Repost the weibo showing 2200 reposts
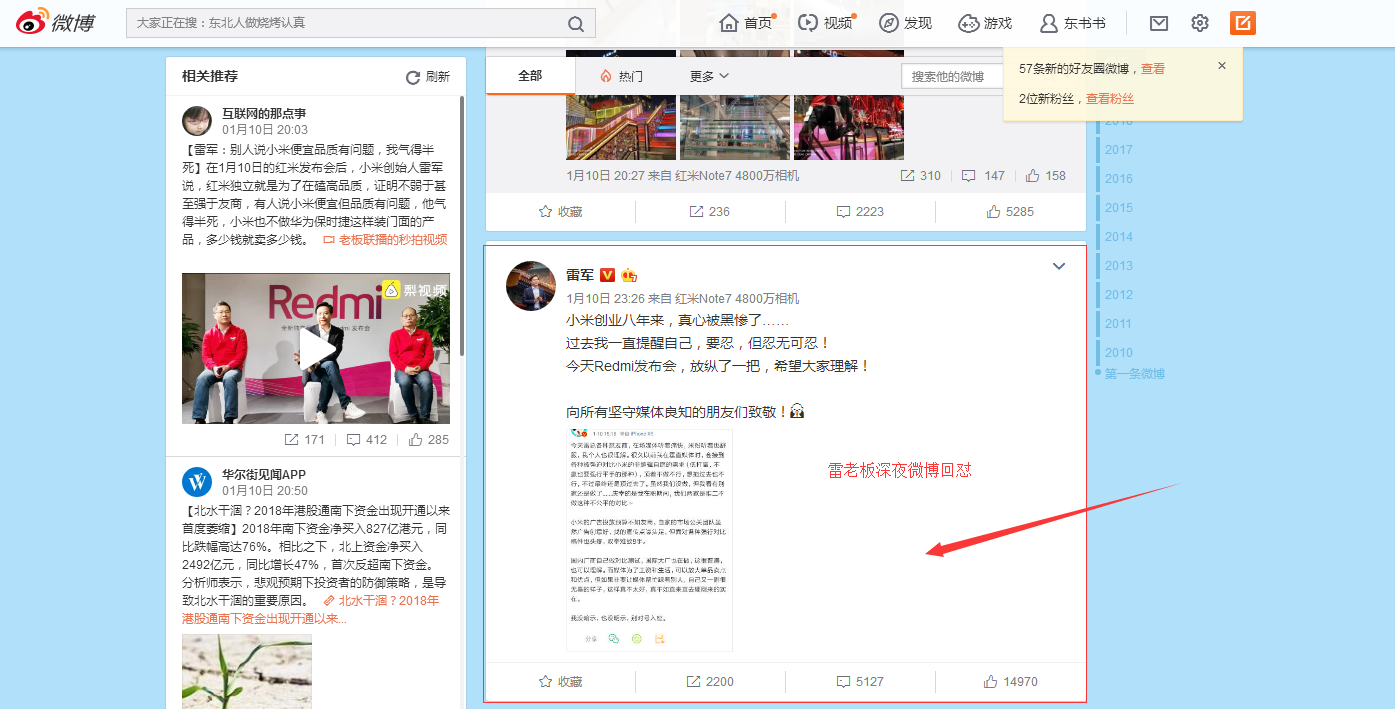This screenshot has width=1395, height=709. click(710, 682)
